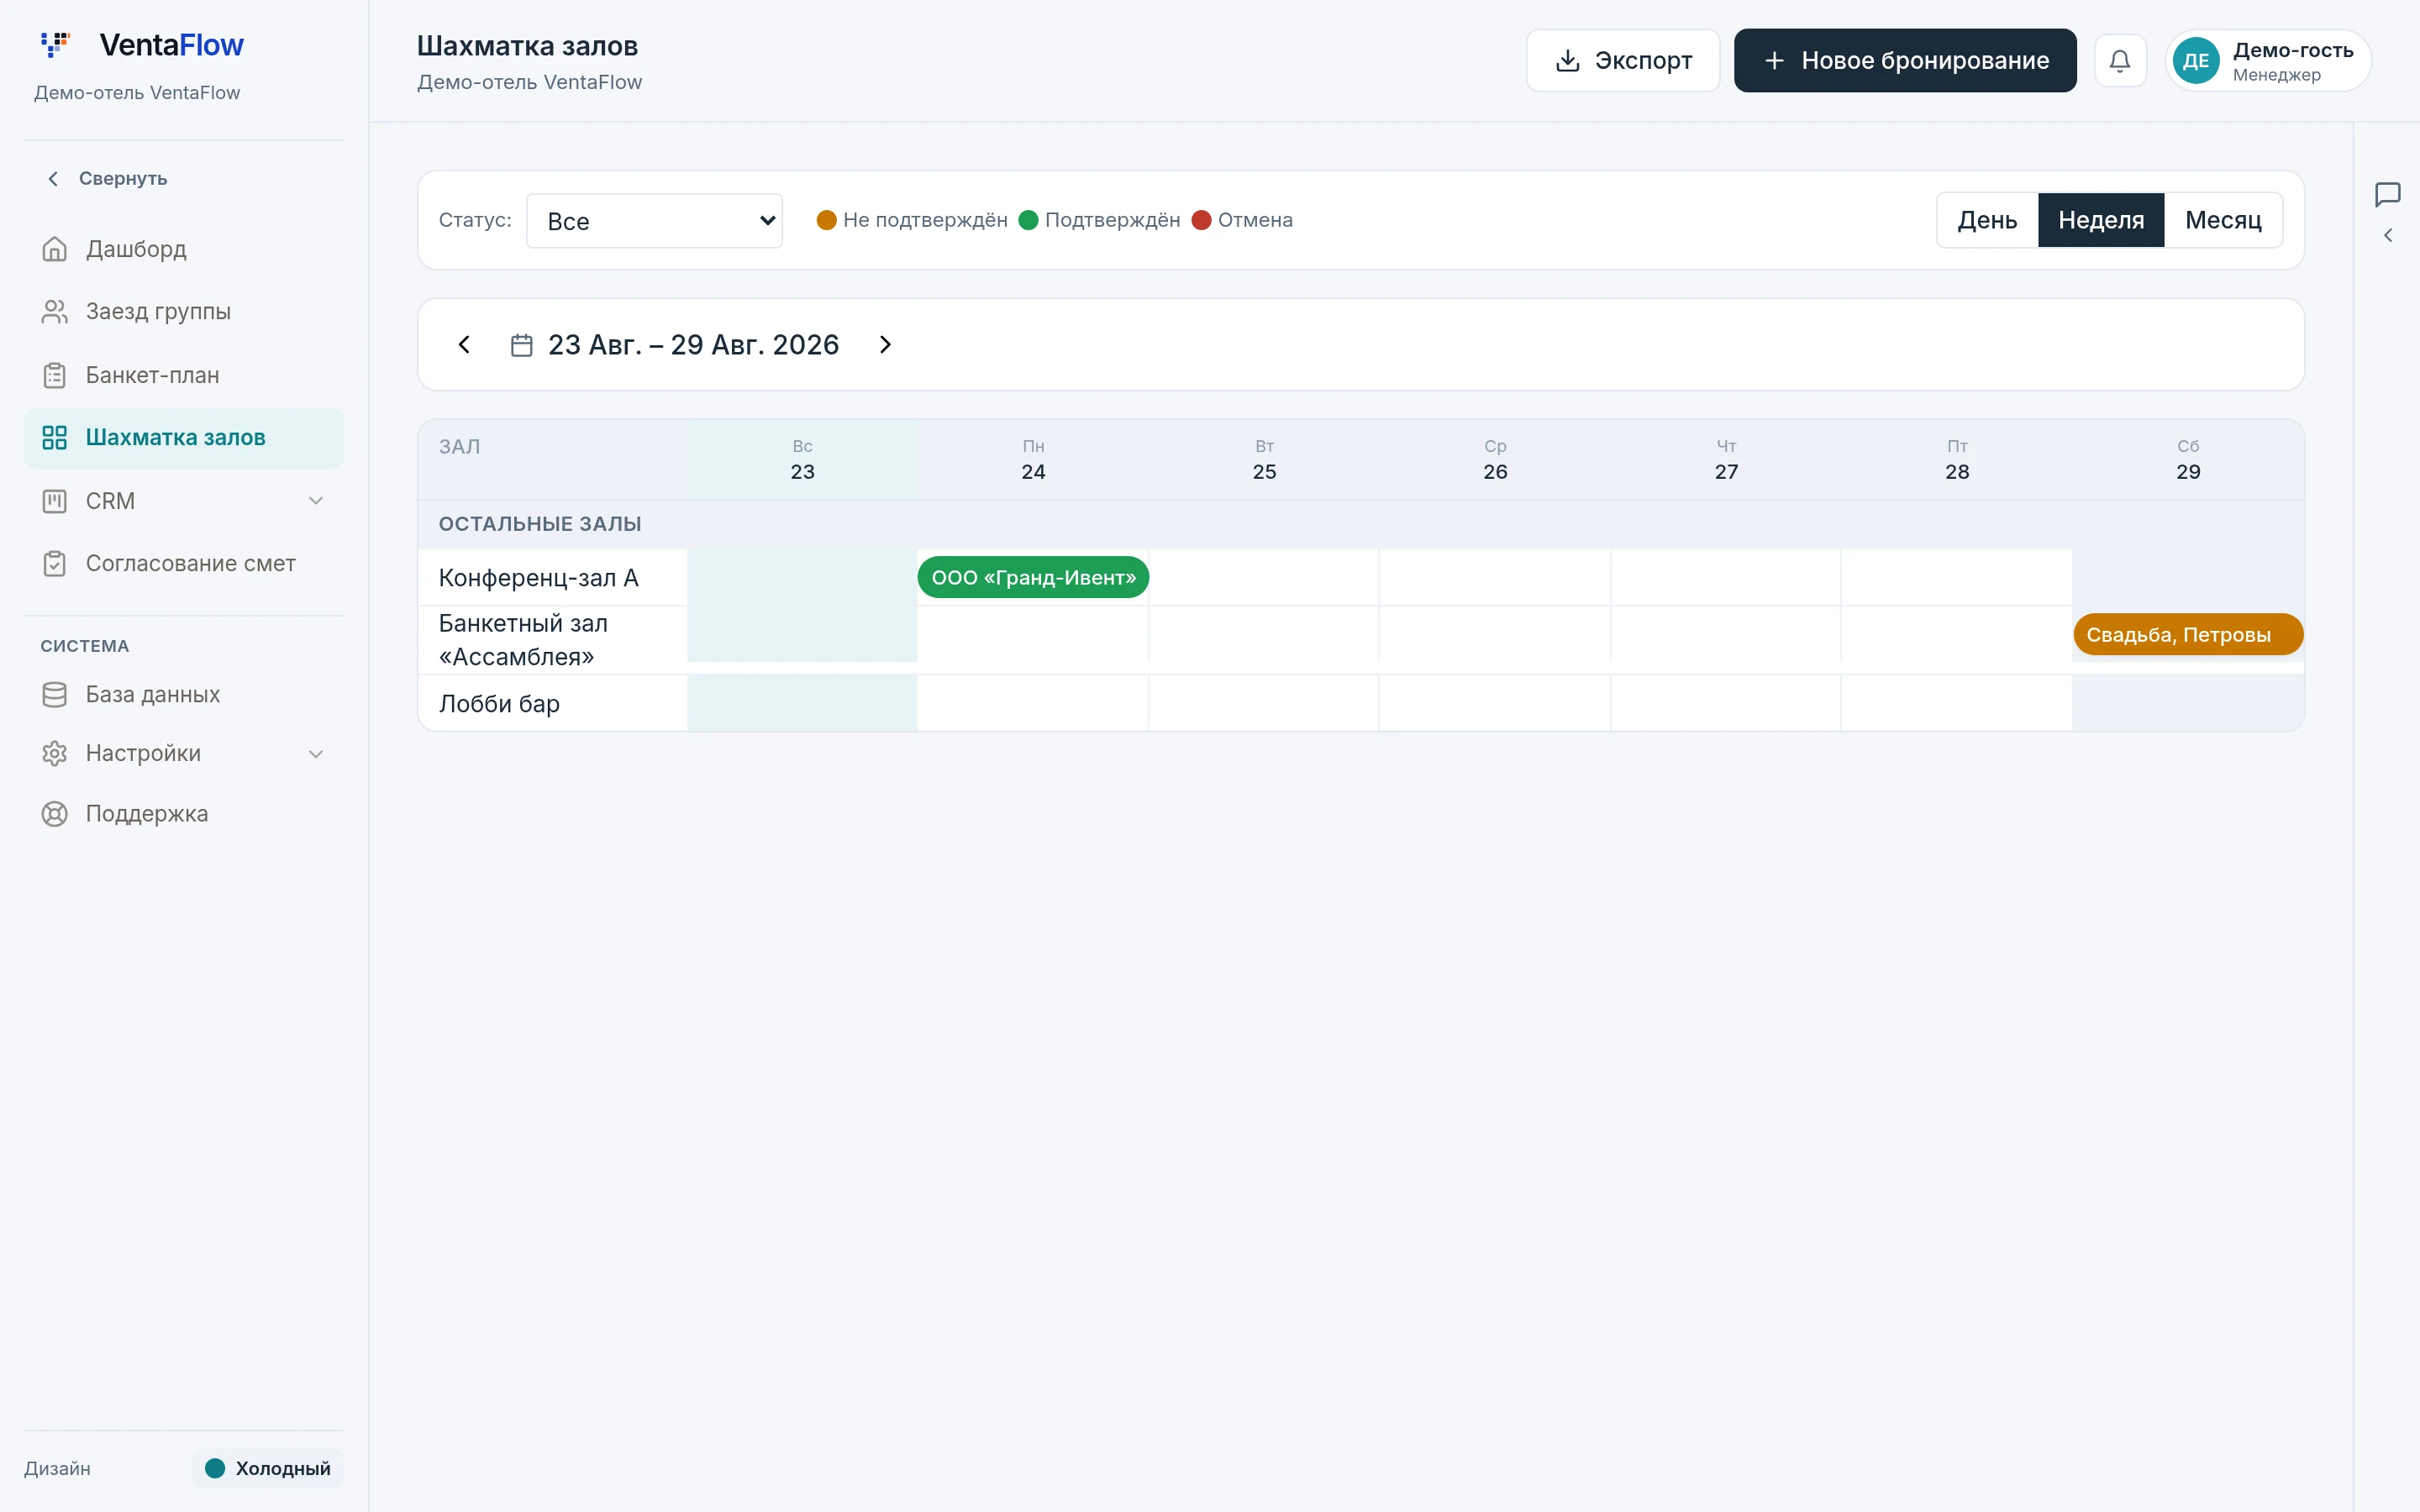The width and height of the screenshot is (2420, 1512).
Task: Click the Дашборд home icon
Action: pyautogui.click(x=54, y=249)
